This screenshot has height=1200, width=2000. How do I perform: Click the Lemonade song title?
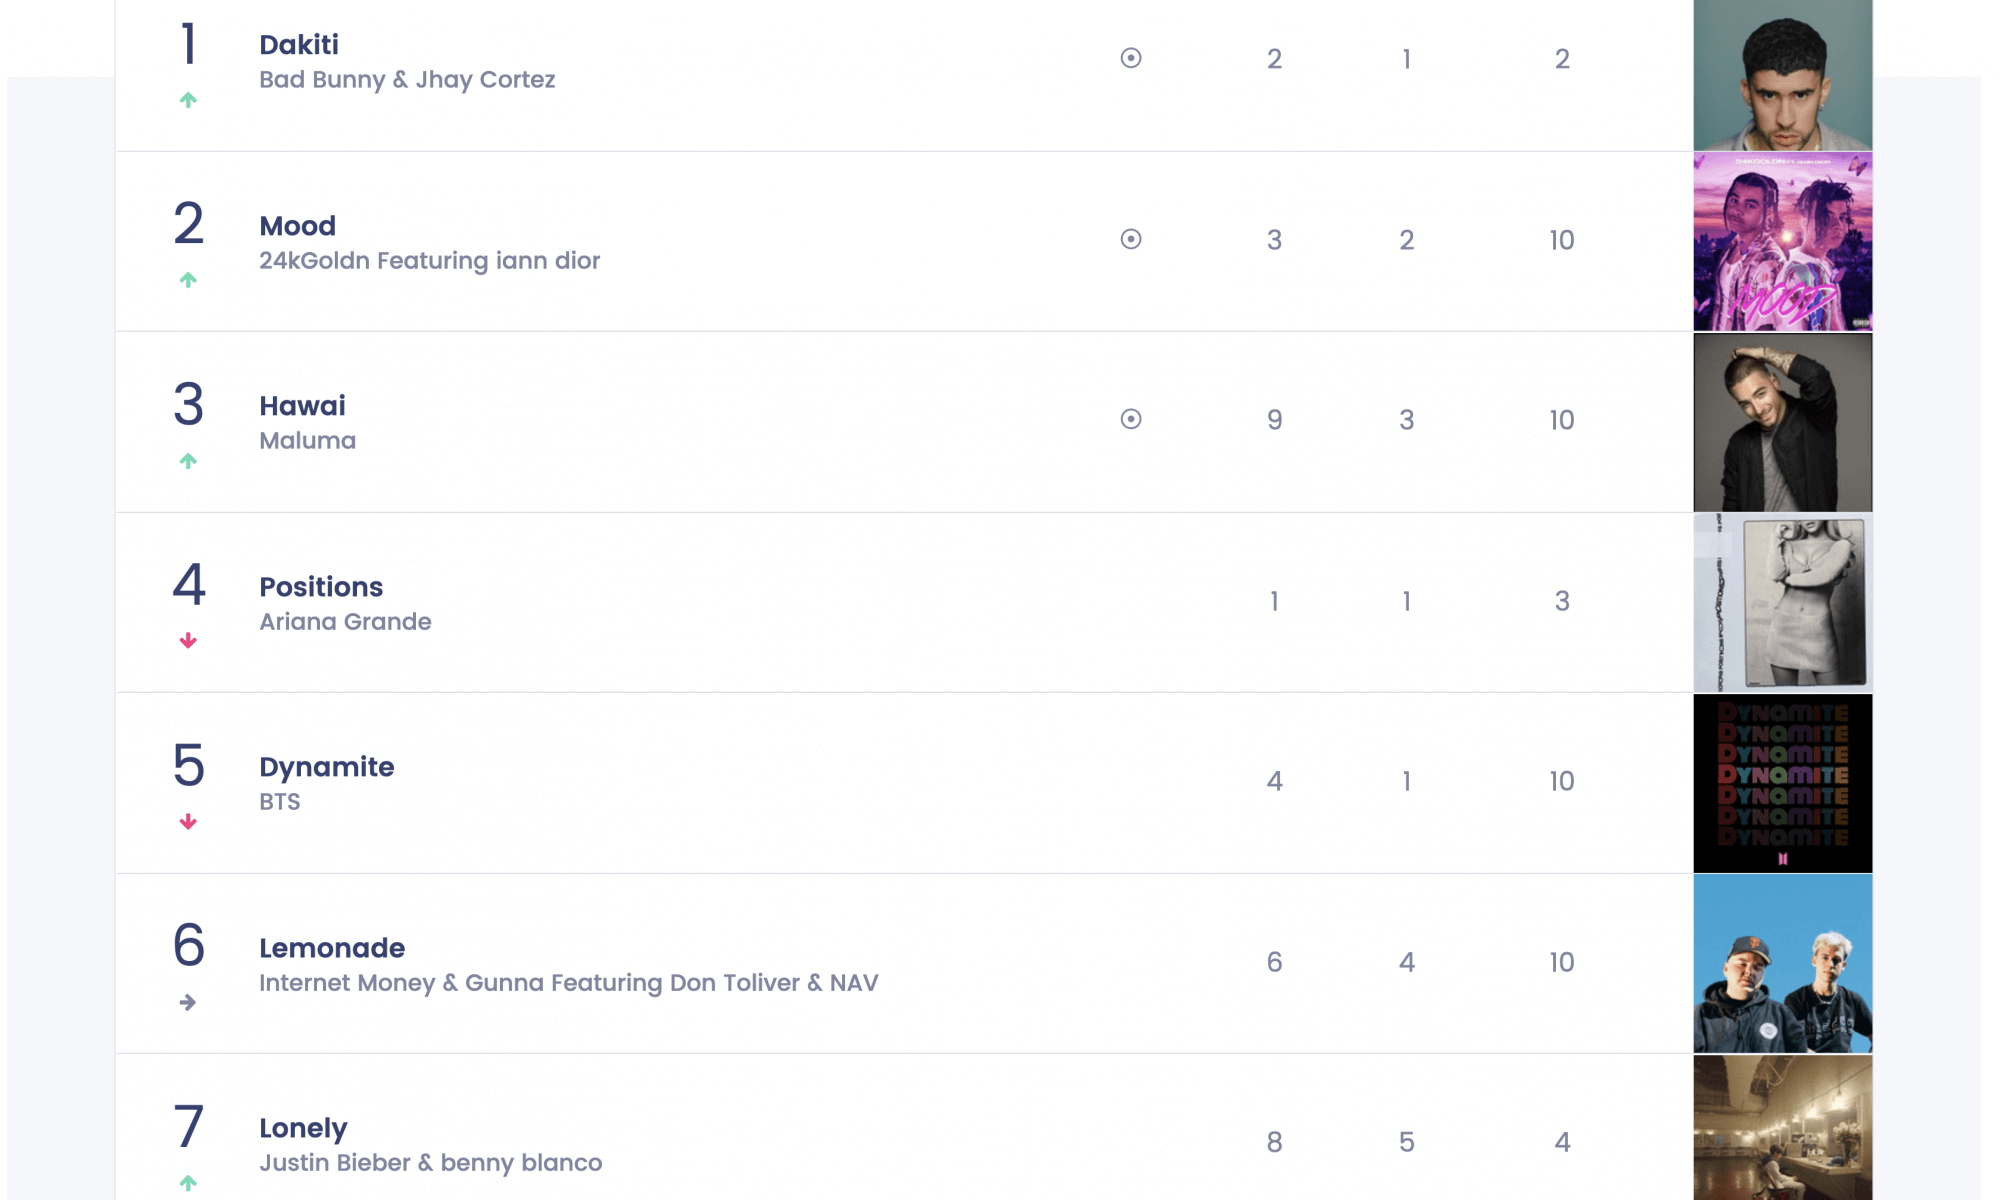pos(332,948)
